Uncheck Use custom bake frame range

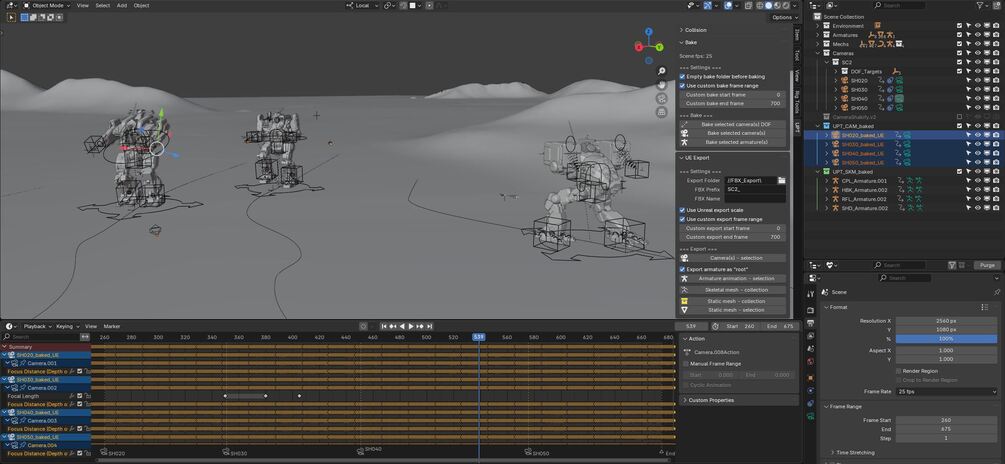tap(682, 85)
